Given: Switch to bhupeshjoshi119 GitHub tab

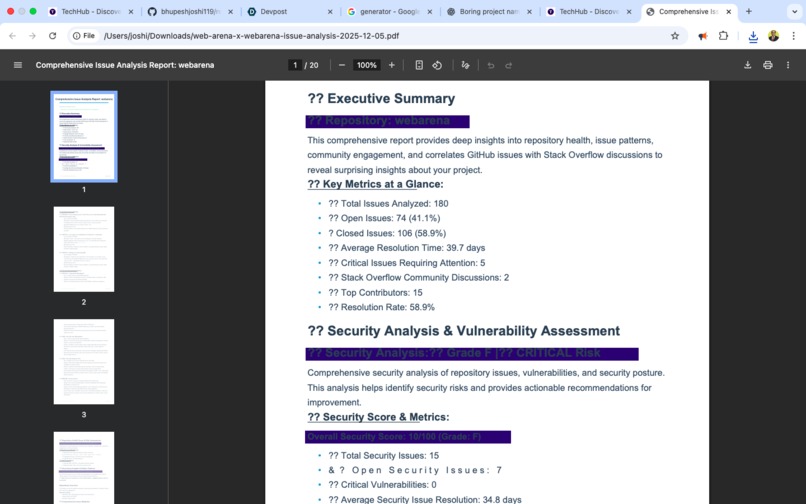Looking at the screenshot, I should point(188,11).
